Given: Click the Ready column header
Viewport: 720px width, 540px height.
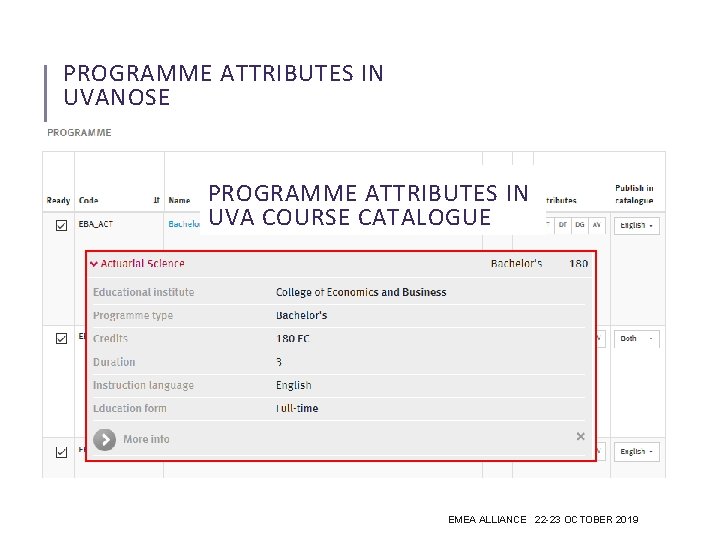Looking at the screenshot, I should pyautogui.click(x=58, y=201).
